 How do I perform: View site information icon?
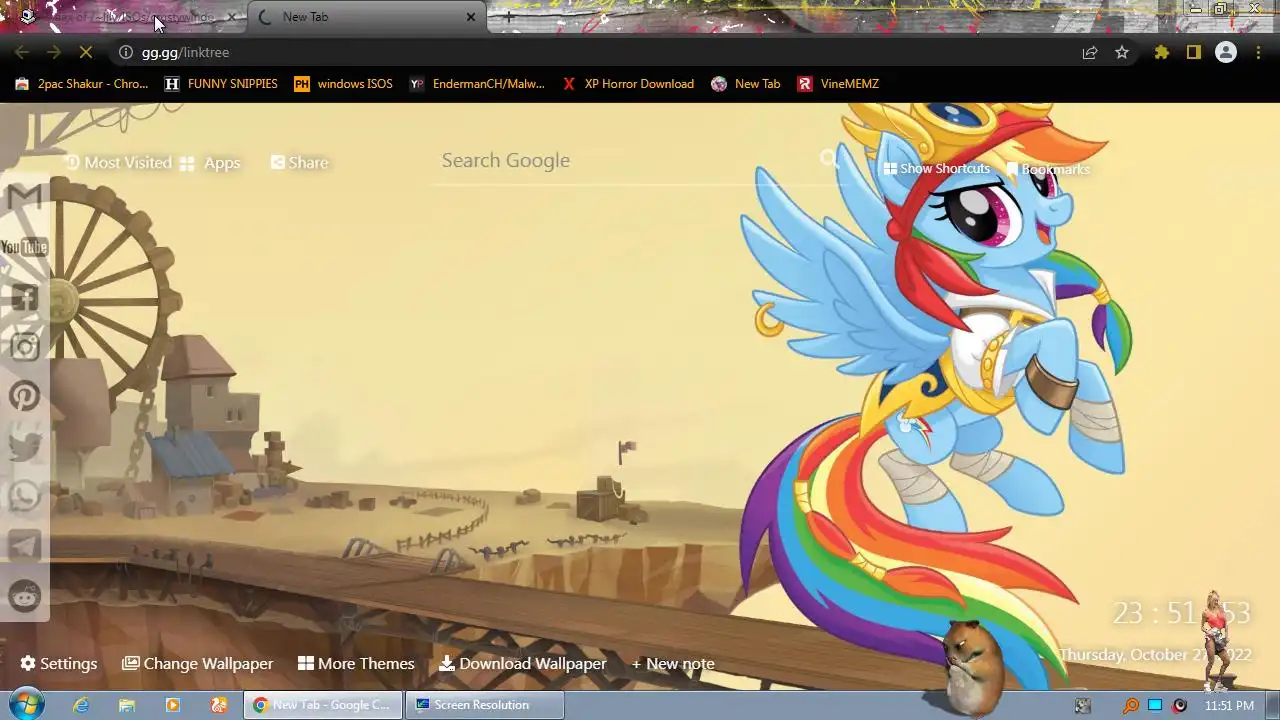pos(126,52)
